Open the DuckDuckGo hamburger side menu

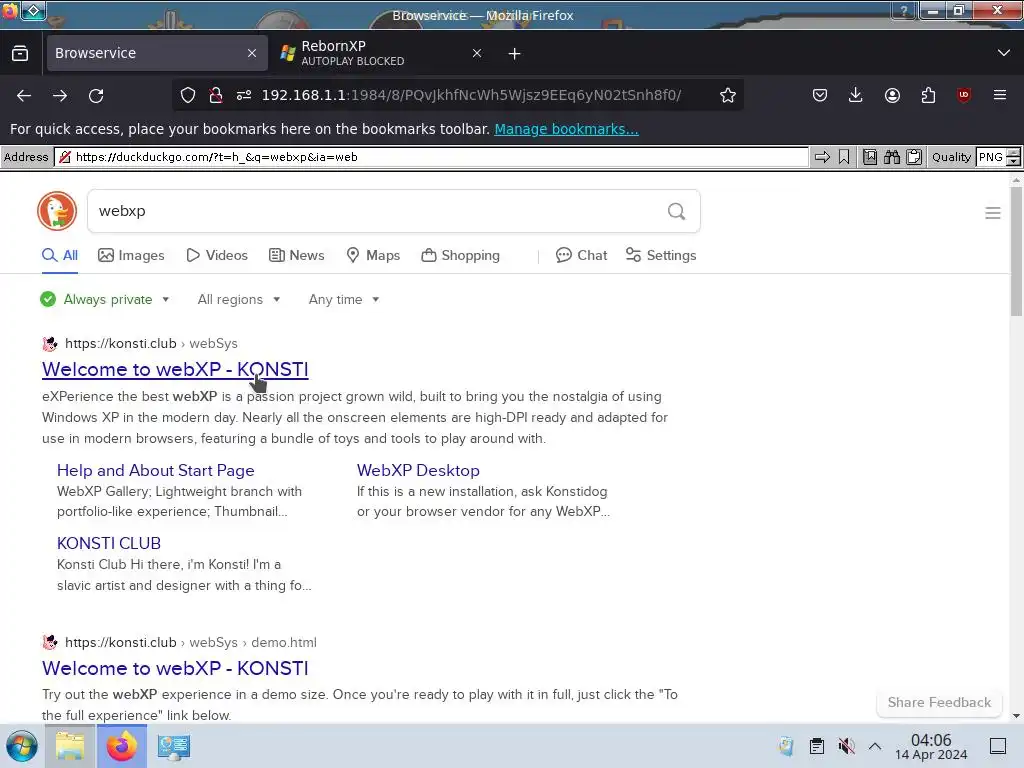(x=993, y=213)
